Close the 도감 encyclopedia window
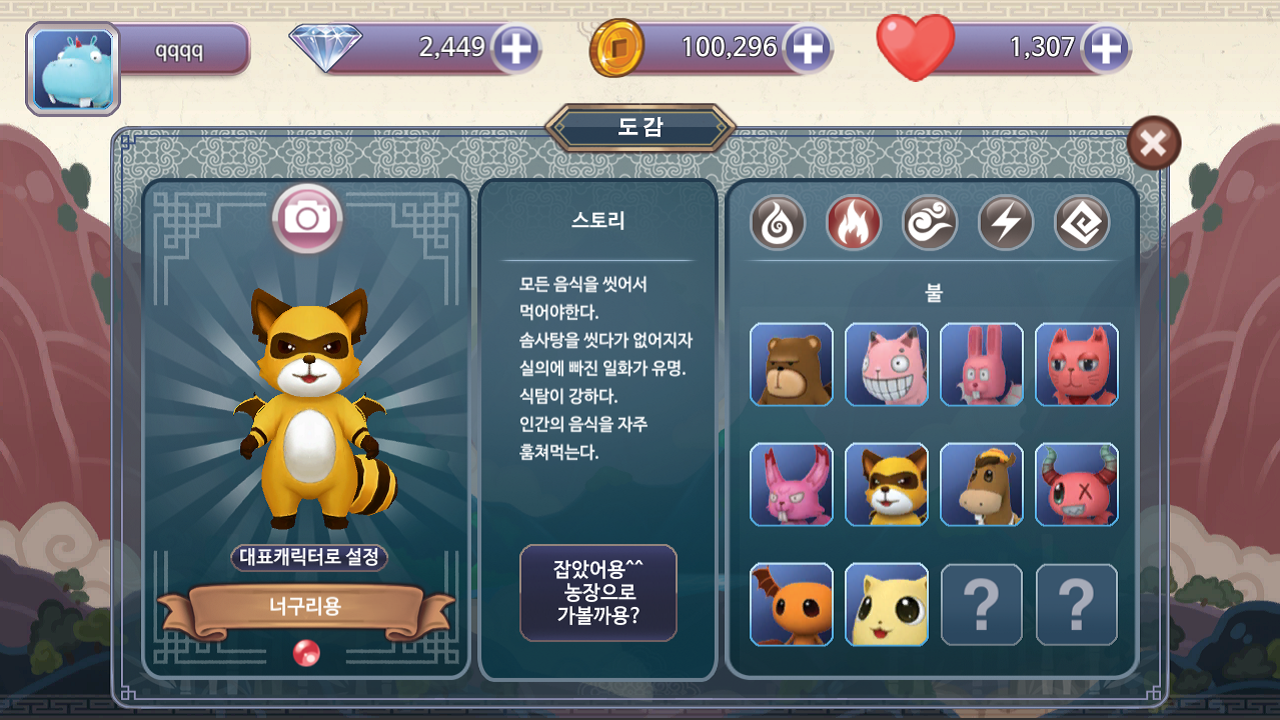This screenshot has width=1280, height=720. click(1153, 144)
